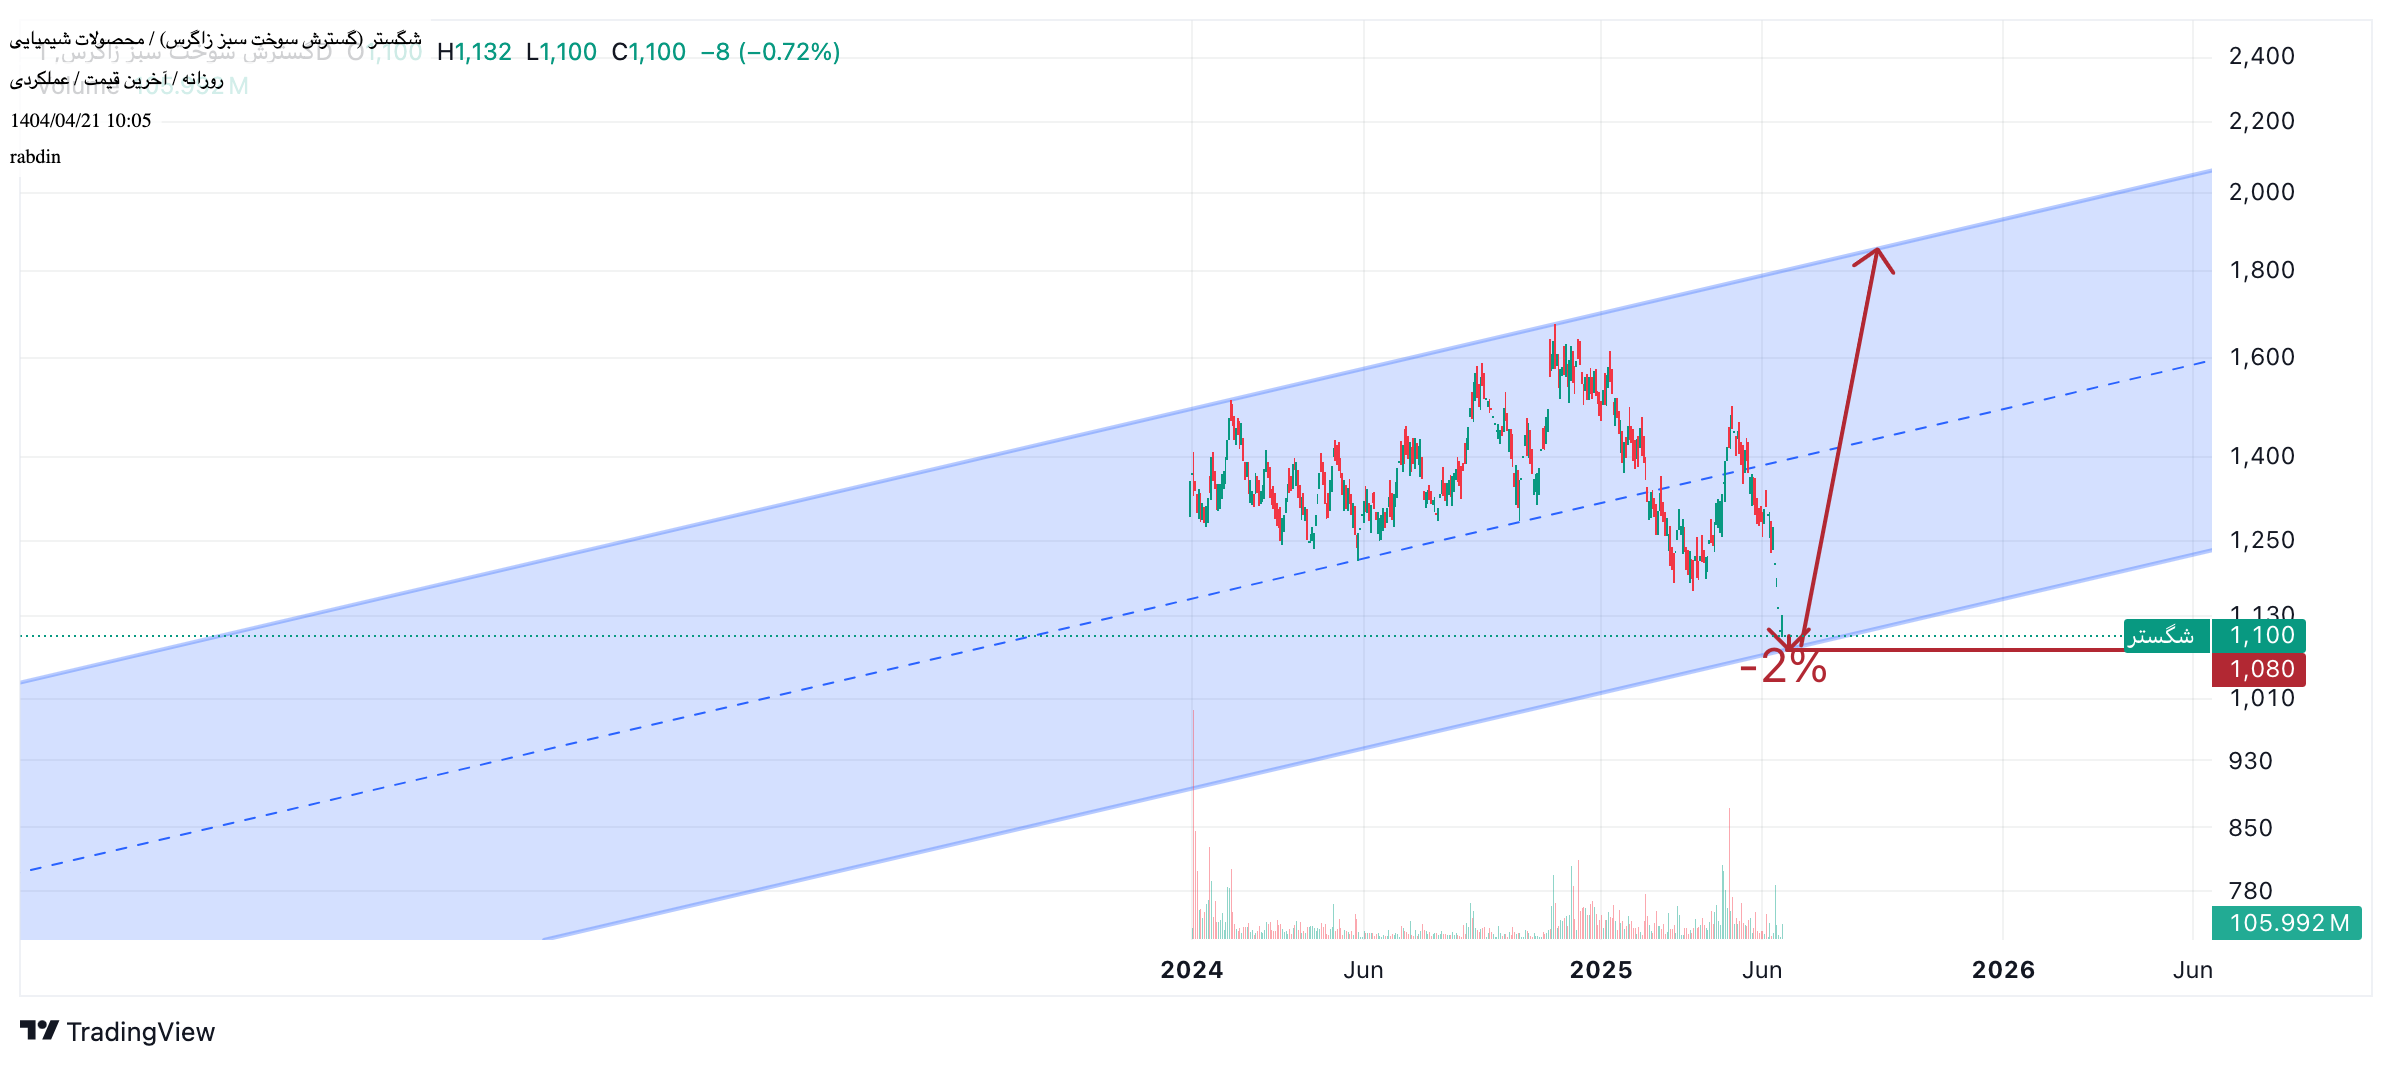Click the 1,400 price axis value
The width and height of the screenshot is (2392, 1066).
pos(2262,456)
